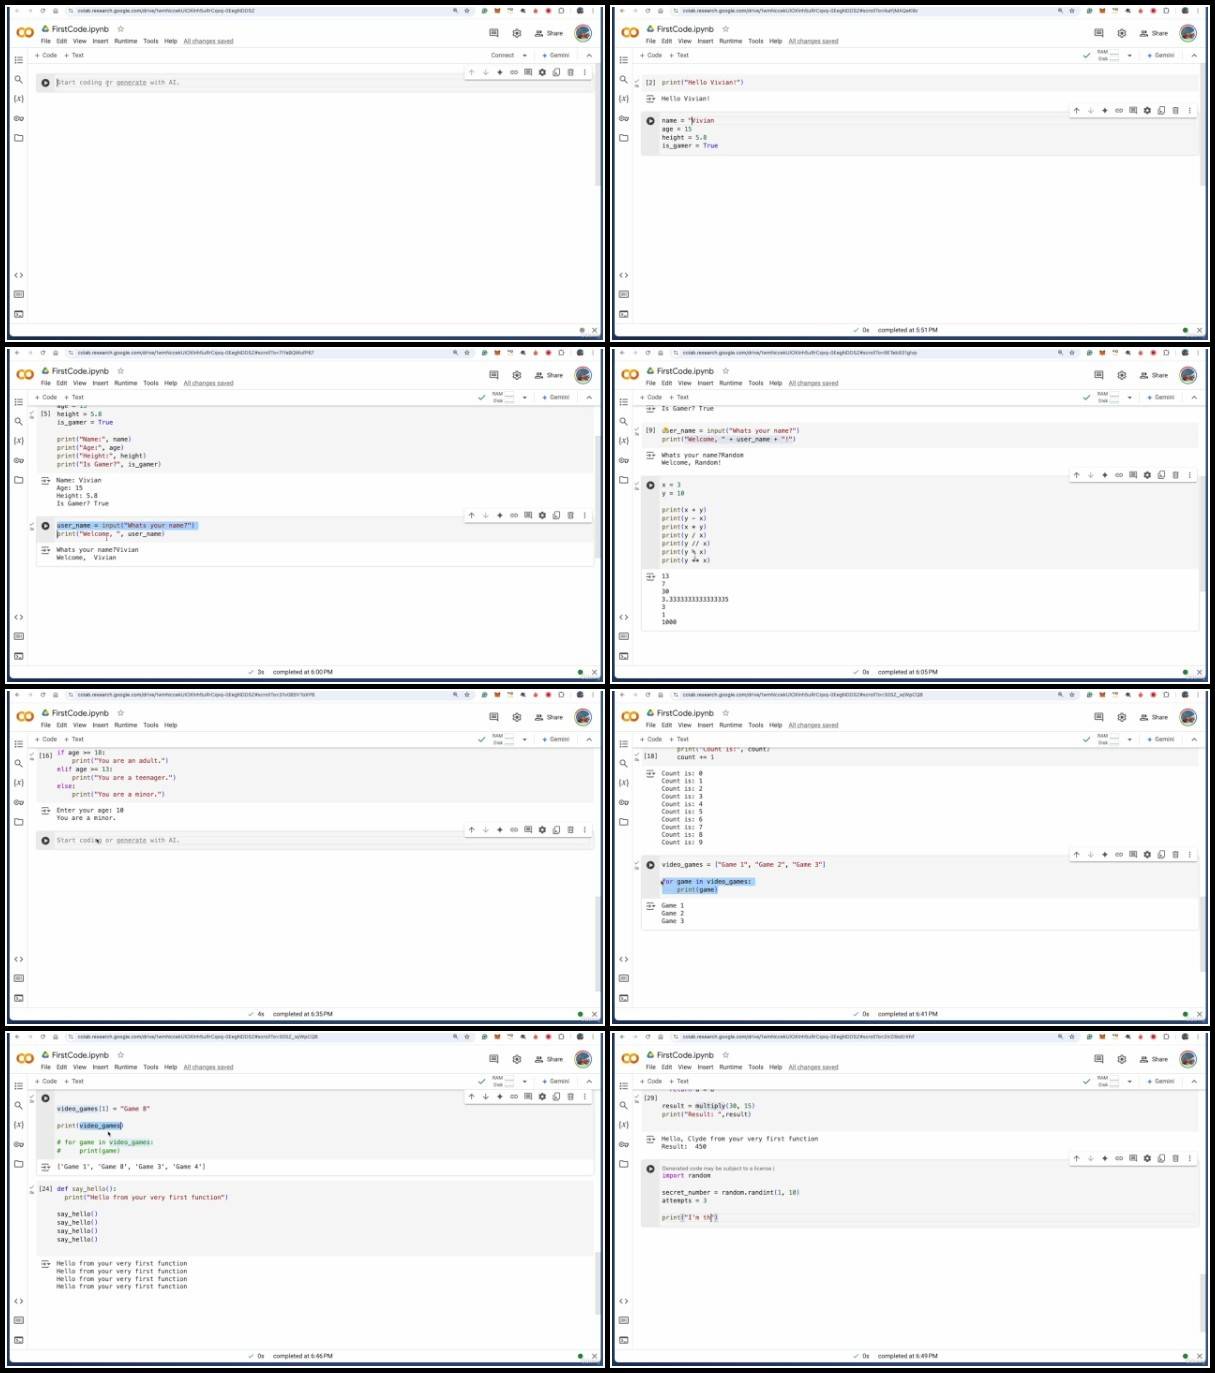This screenshot has height=1373, width=1215.
Task: Run the x = 3 cell, 6:05 PM screenshot
Action: click(650, 485)
